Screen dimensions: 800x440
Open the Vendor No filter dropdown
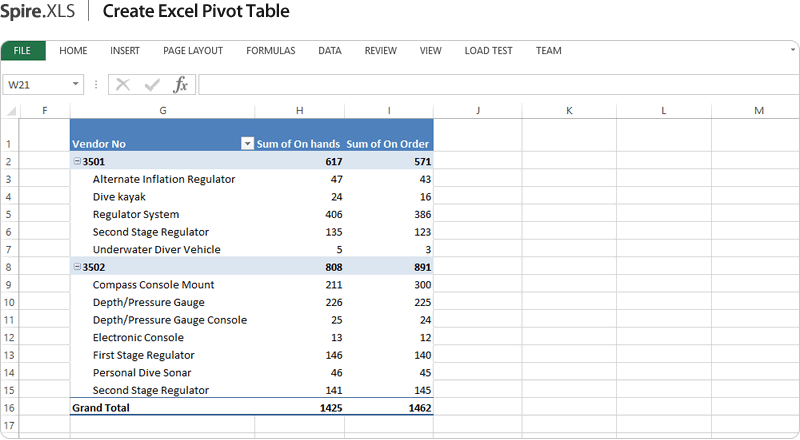247,144
